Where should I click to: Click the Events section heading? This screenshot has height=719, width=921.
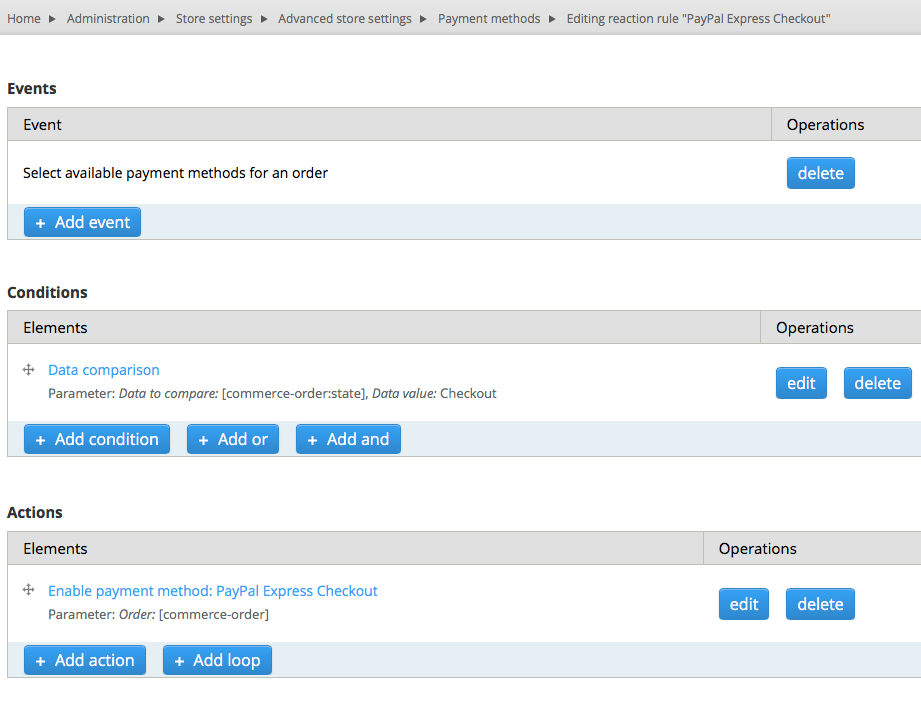point(32,89)
